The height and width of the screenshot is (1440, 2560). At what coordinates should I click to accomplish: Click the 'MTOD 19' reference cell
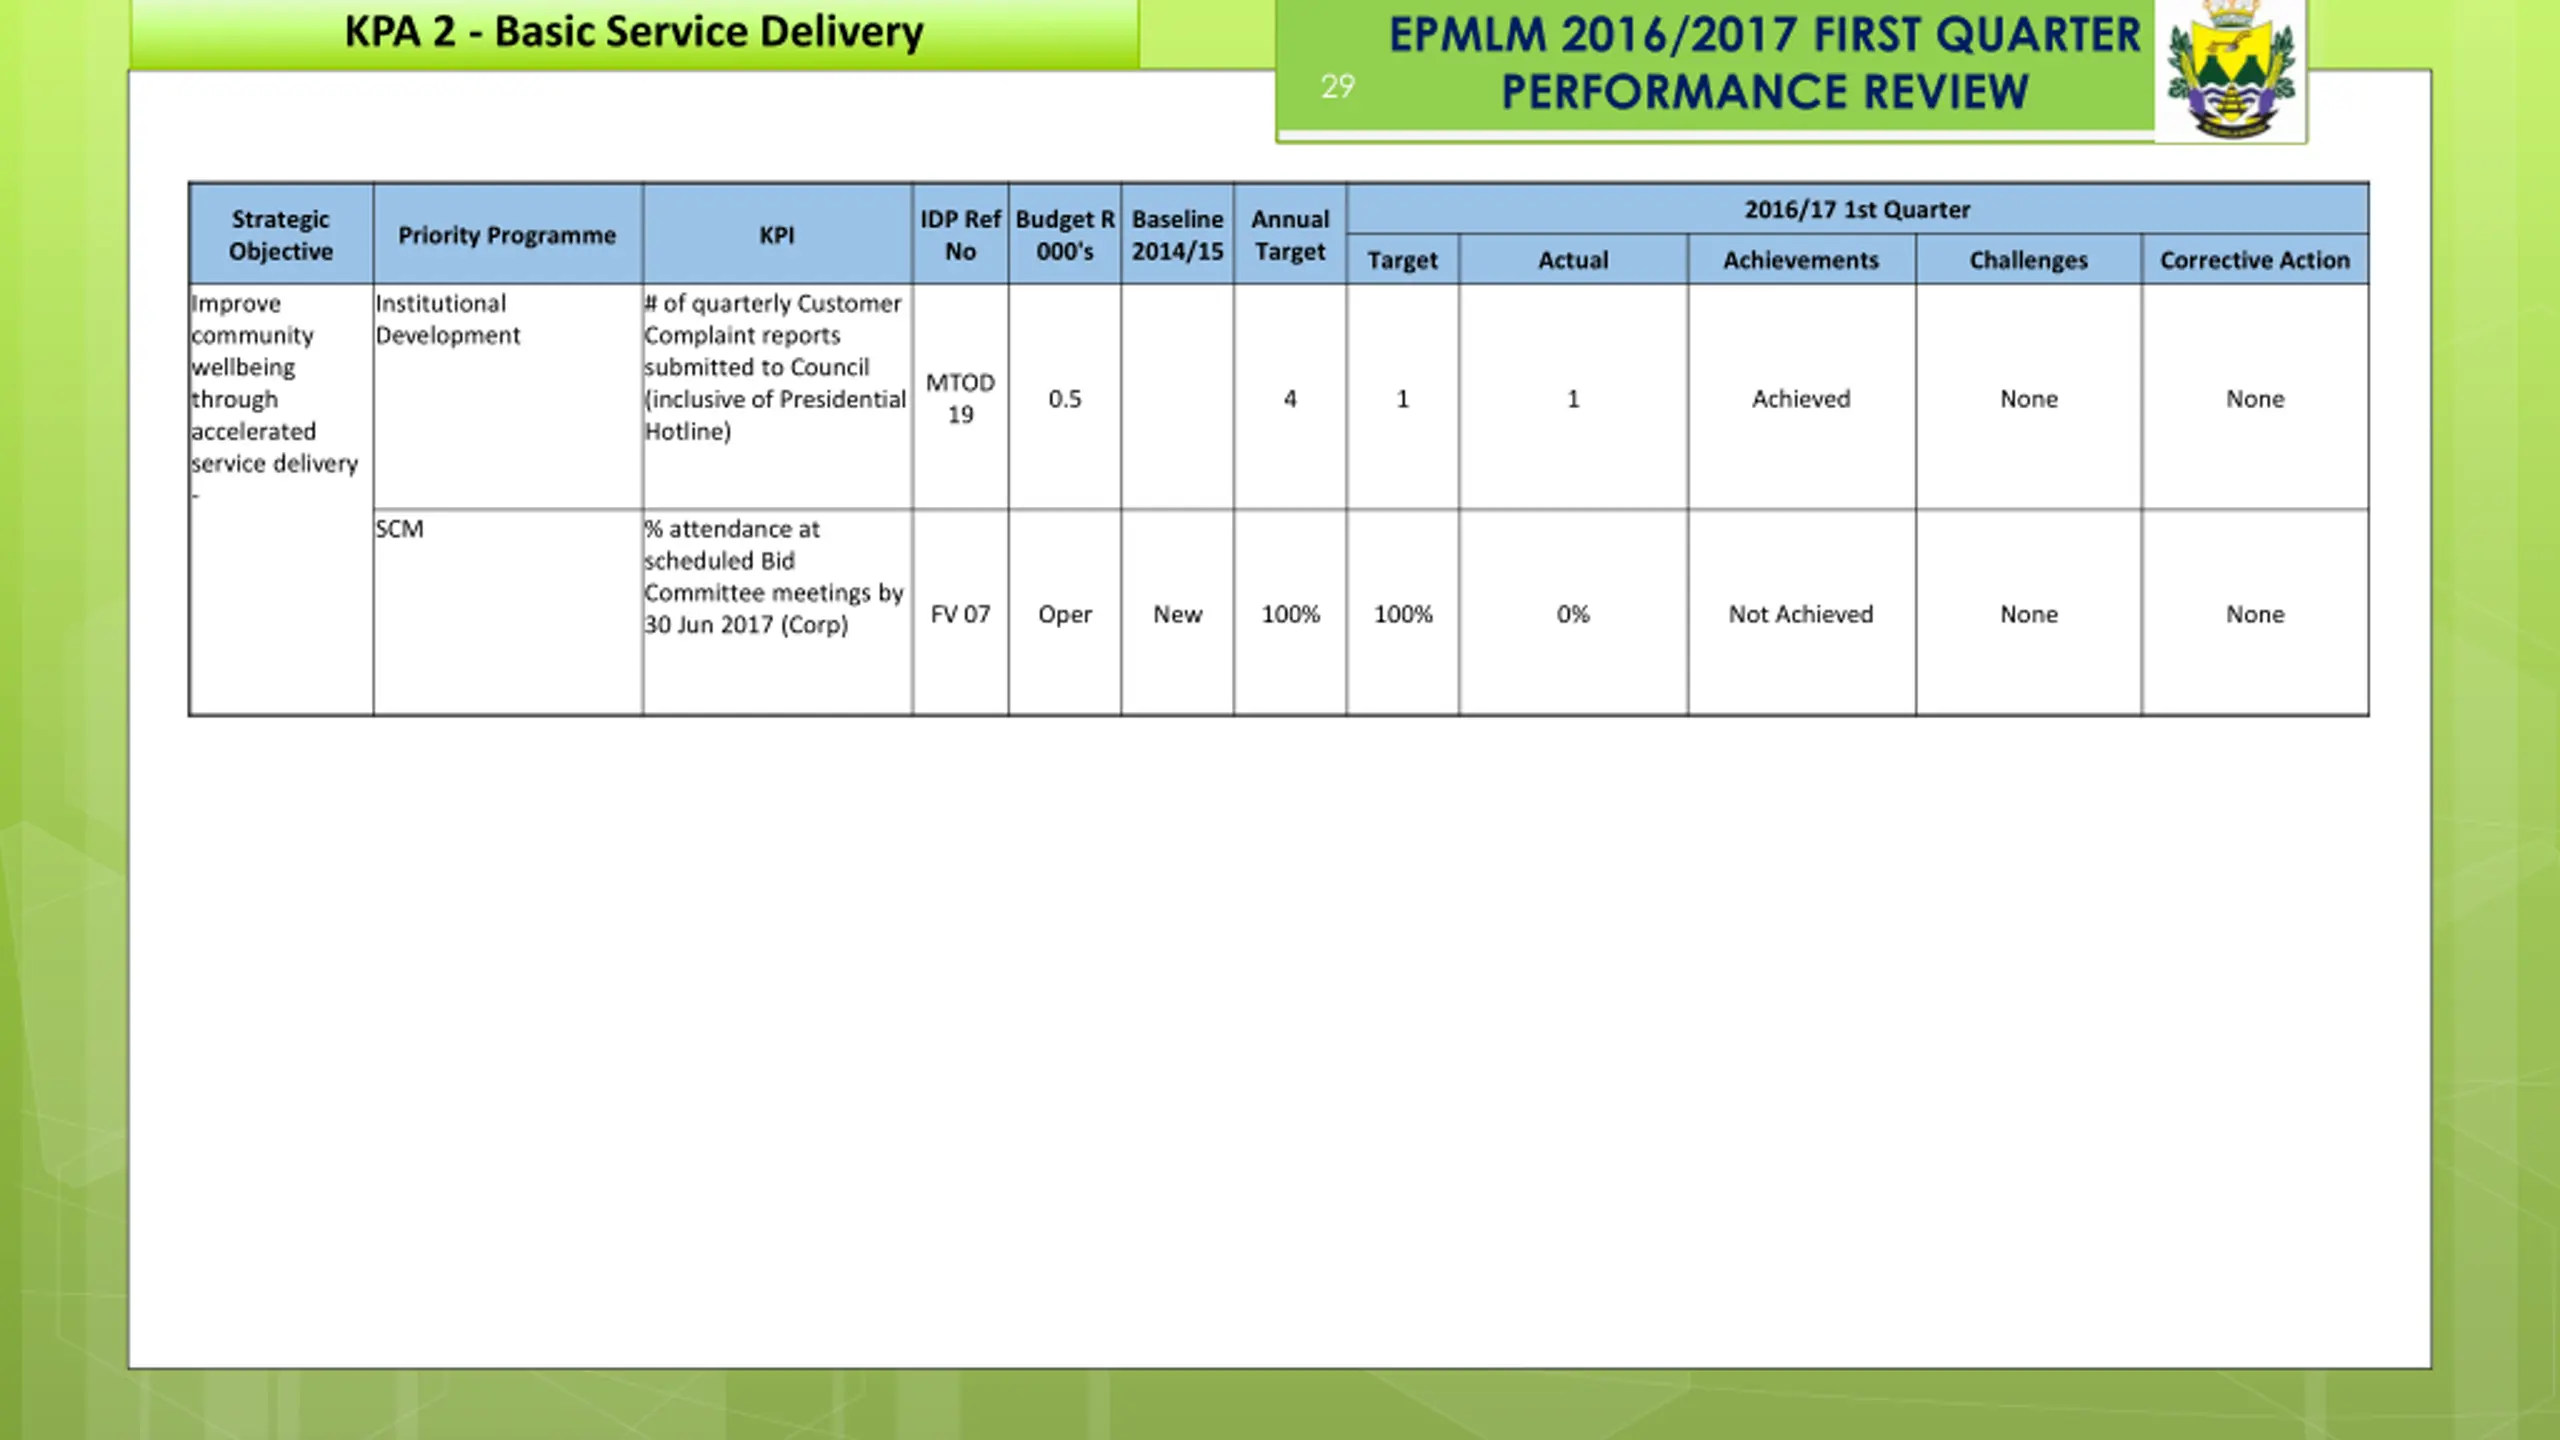(x=960, y=398)
